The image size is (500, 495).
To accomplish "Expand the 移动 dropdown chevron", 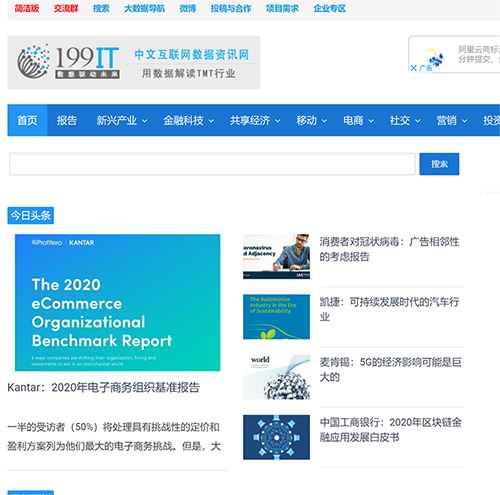I will tap(324, 121).
